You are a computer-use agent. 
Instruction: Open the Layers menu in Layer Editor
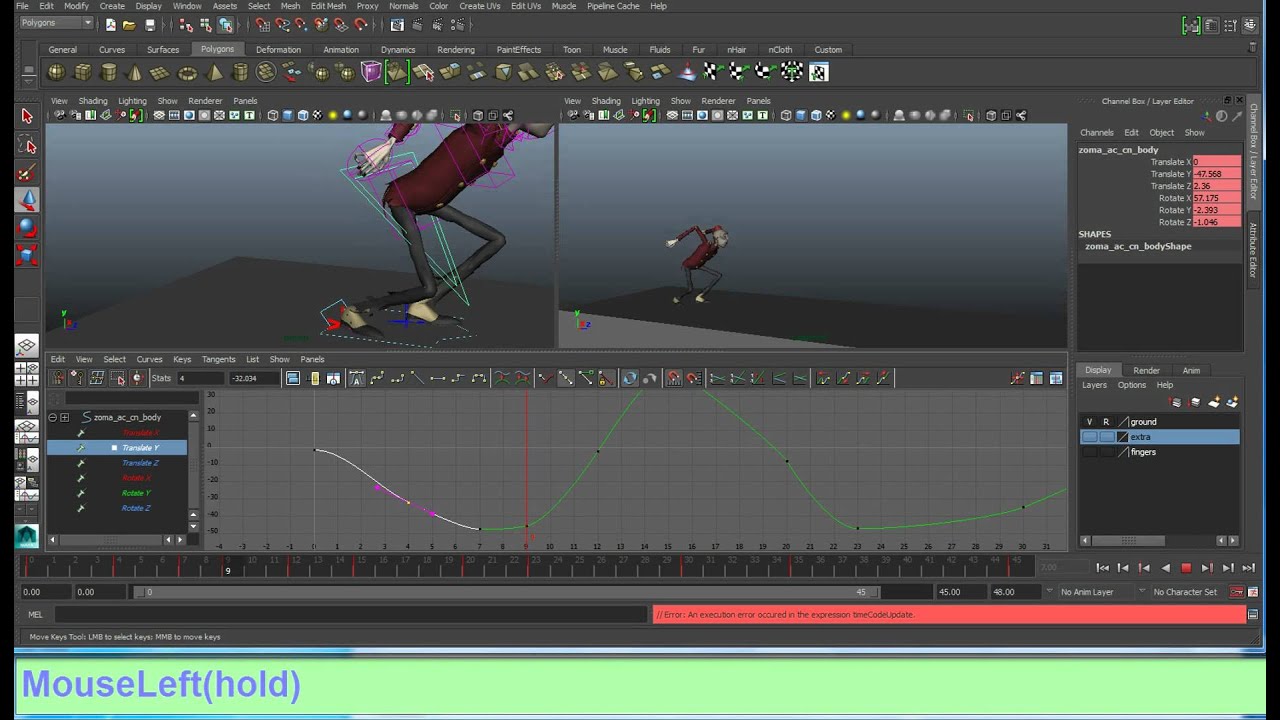coord(1094,385)
